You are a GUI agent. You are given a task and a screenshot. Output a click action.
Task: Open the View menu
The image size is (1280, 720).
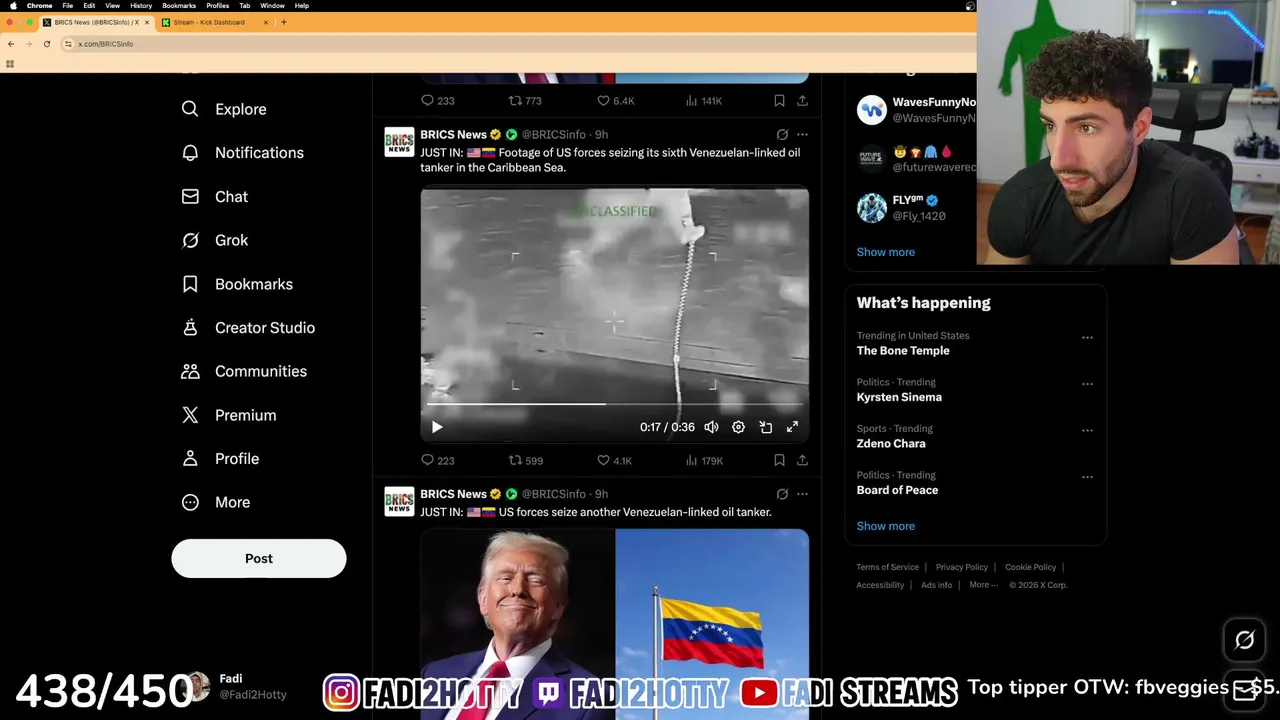tap(113, 5)
